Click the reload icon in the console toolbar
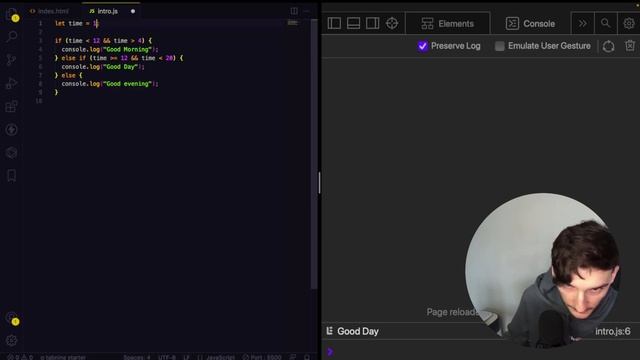Viewport: 640px width, 360px height. (608, 46)
